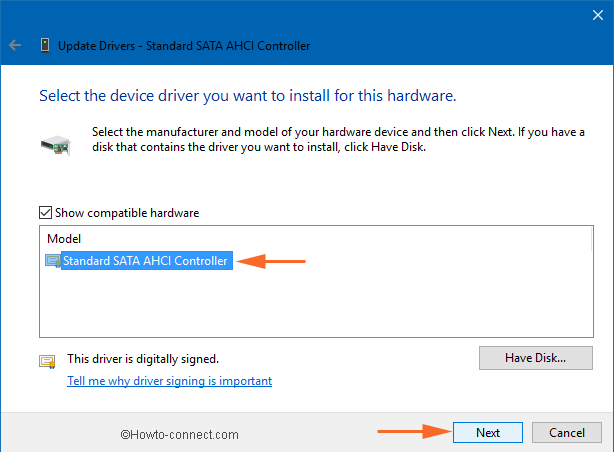Click the Model column header

(64, 239)
